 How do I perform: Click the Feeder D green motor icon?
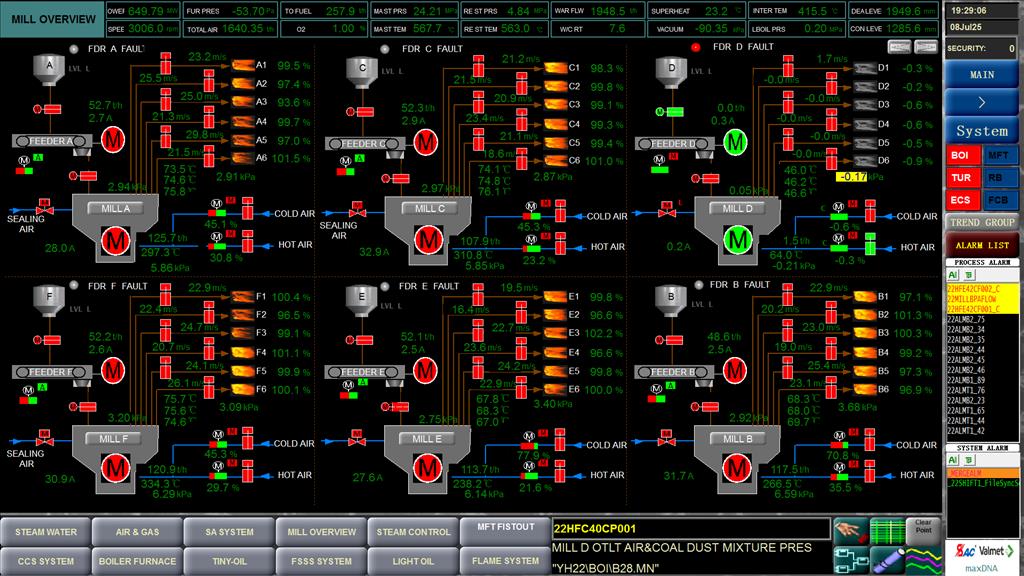pos(737,141)
